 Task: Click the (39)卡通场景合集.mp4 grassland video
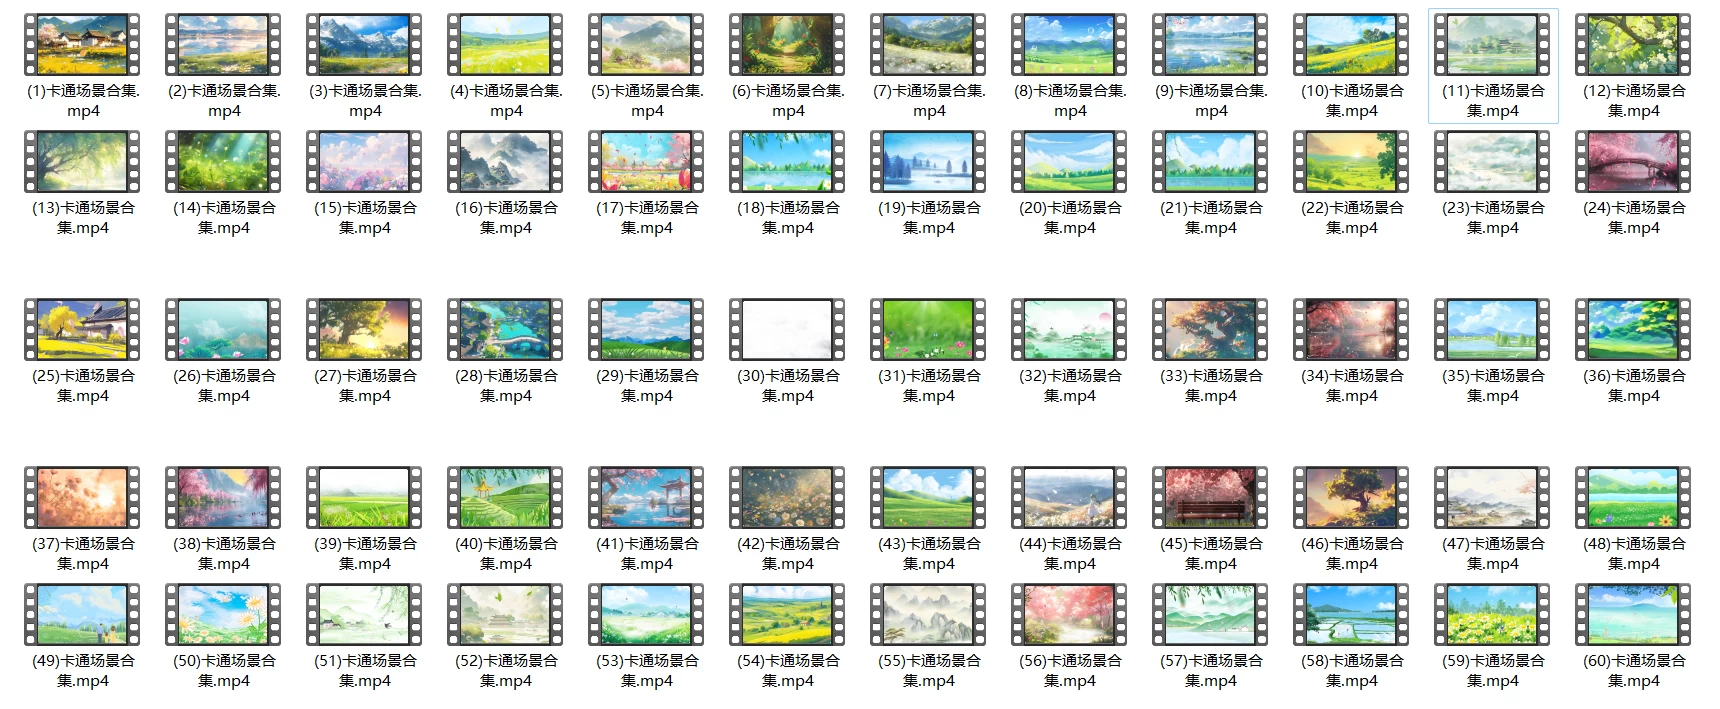(365, 497)
